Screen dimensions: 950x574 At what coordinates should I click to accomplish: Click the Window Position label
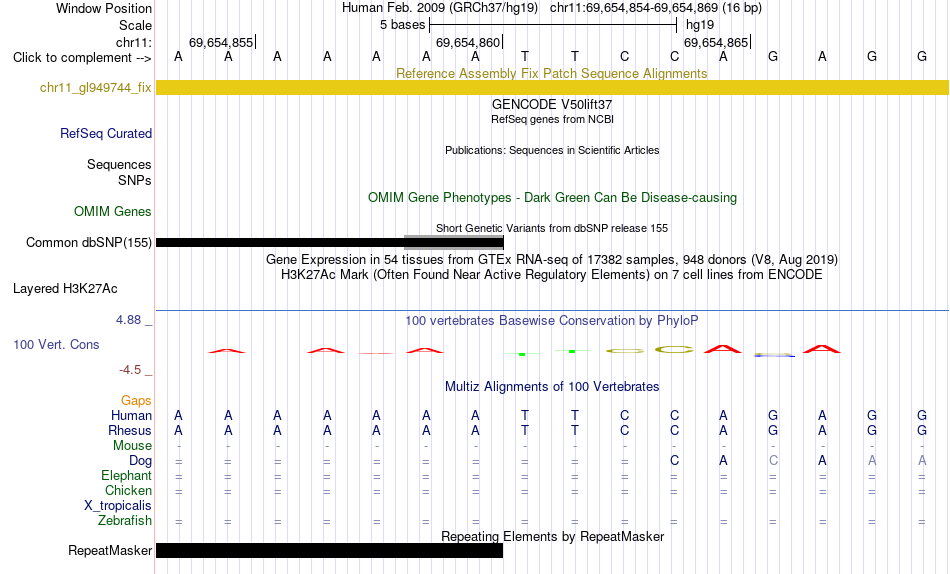(x=104, y=8)
